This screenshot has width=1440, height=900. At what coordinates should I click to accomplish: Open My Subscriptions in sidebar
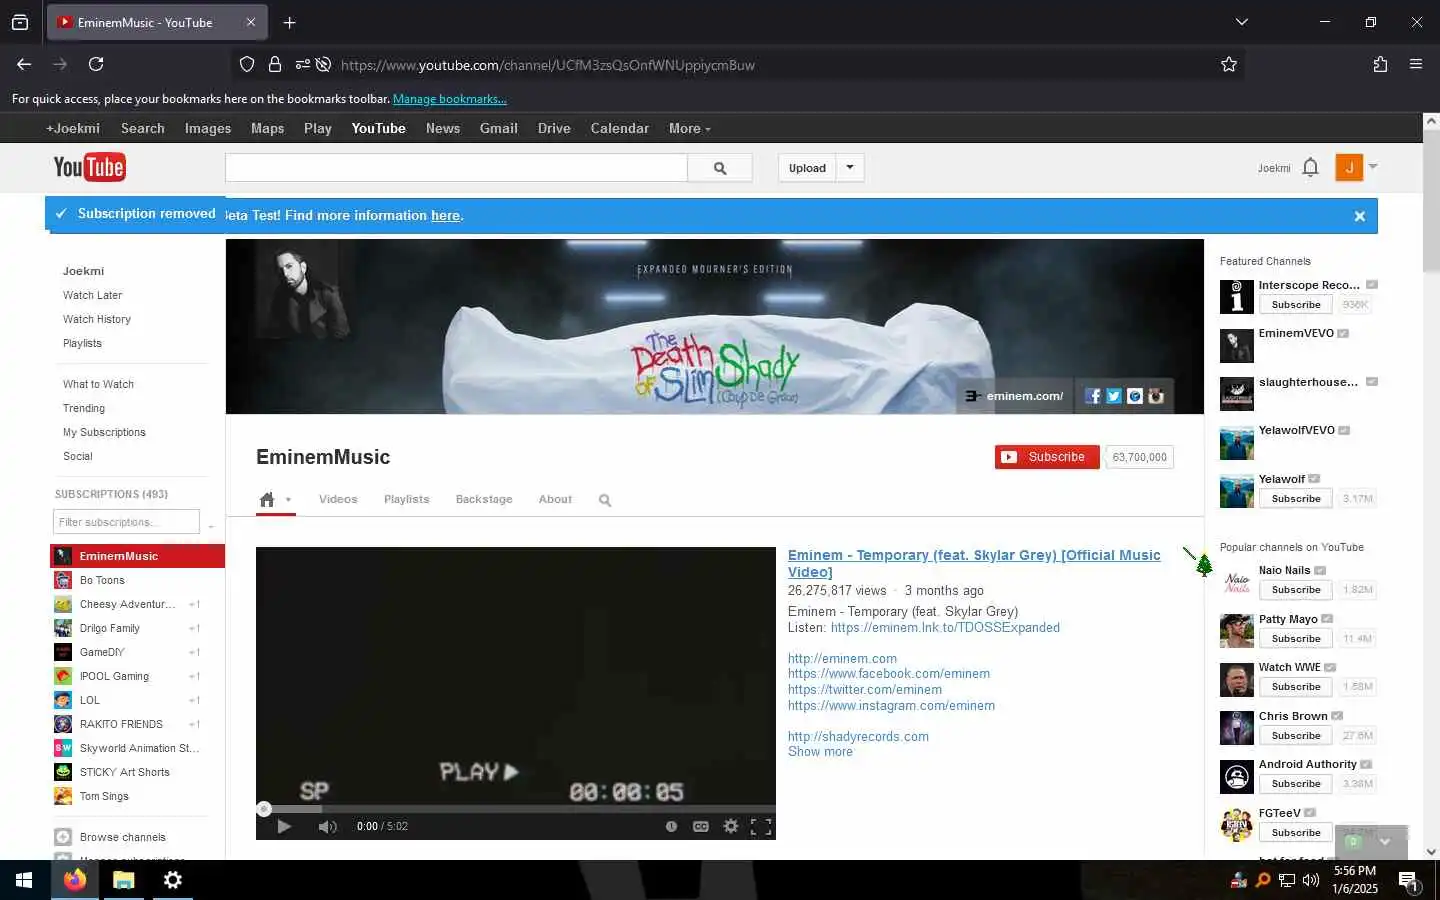tap(104, 432)
